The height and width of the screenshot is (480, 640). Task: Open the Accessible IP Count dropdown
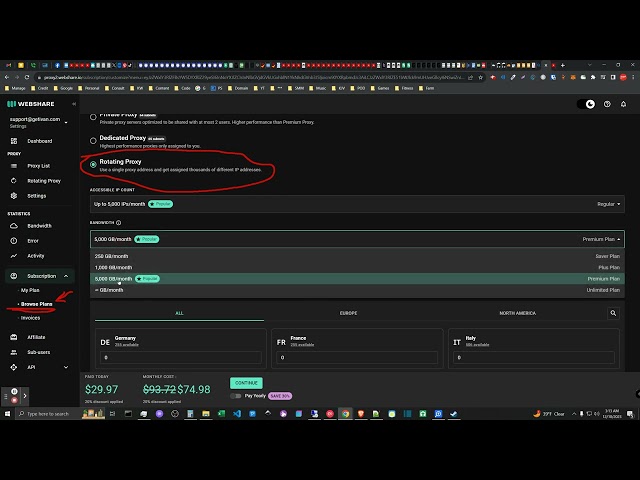[357, 204]
